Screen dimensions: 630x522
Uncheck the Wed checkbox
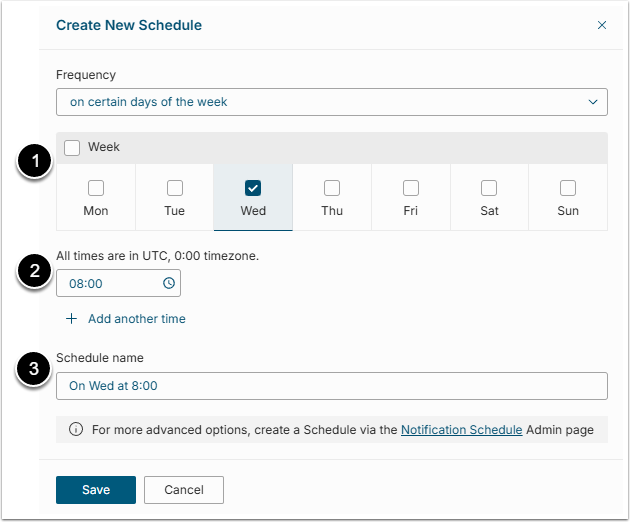click(253, 187)
